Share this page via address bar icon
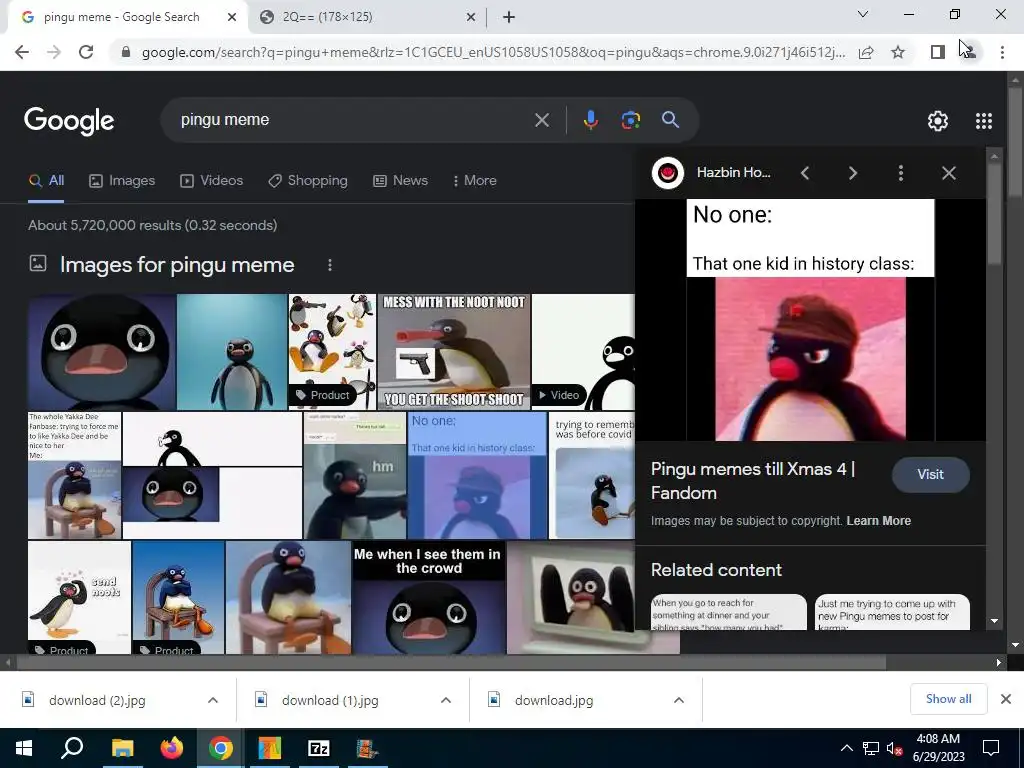The height and width of the screenshot is (768, 1024). coord(866,52)
